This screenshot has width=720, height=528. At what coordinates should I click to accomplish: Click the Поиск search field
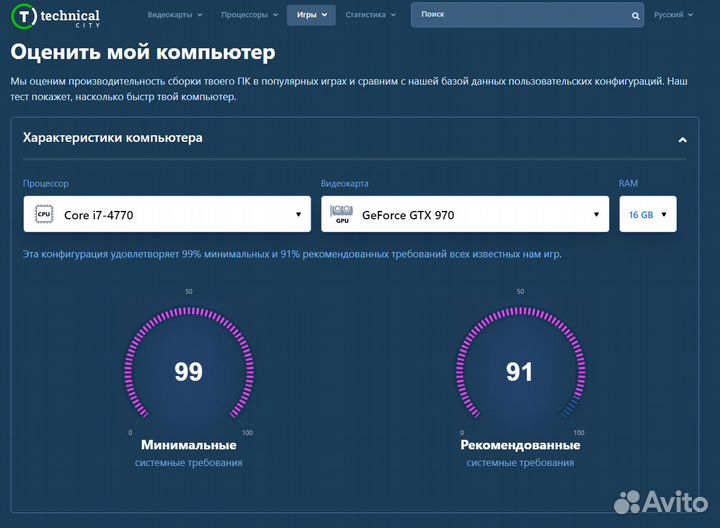[x=527, y=15]
